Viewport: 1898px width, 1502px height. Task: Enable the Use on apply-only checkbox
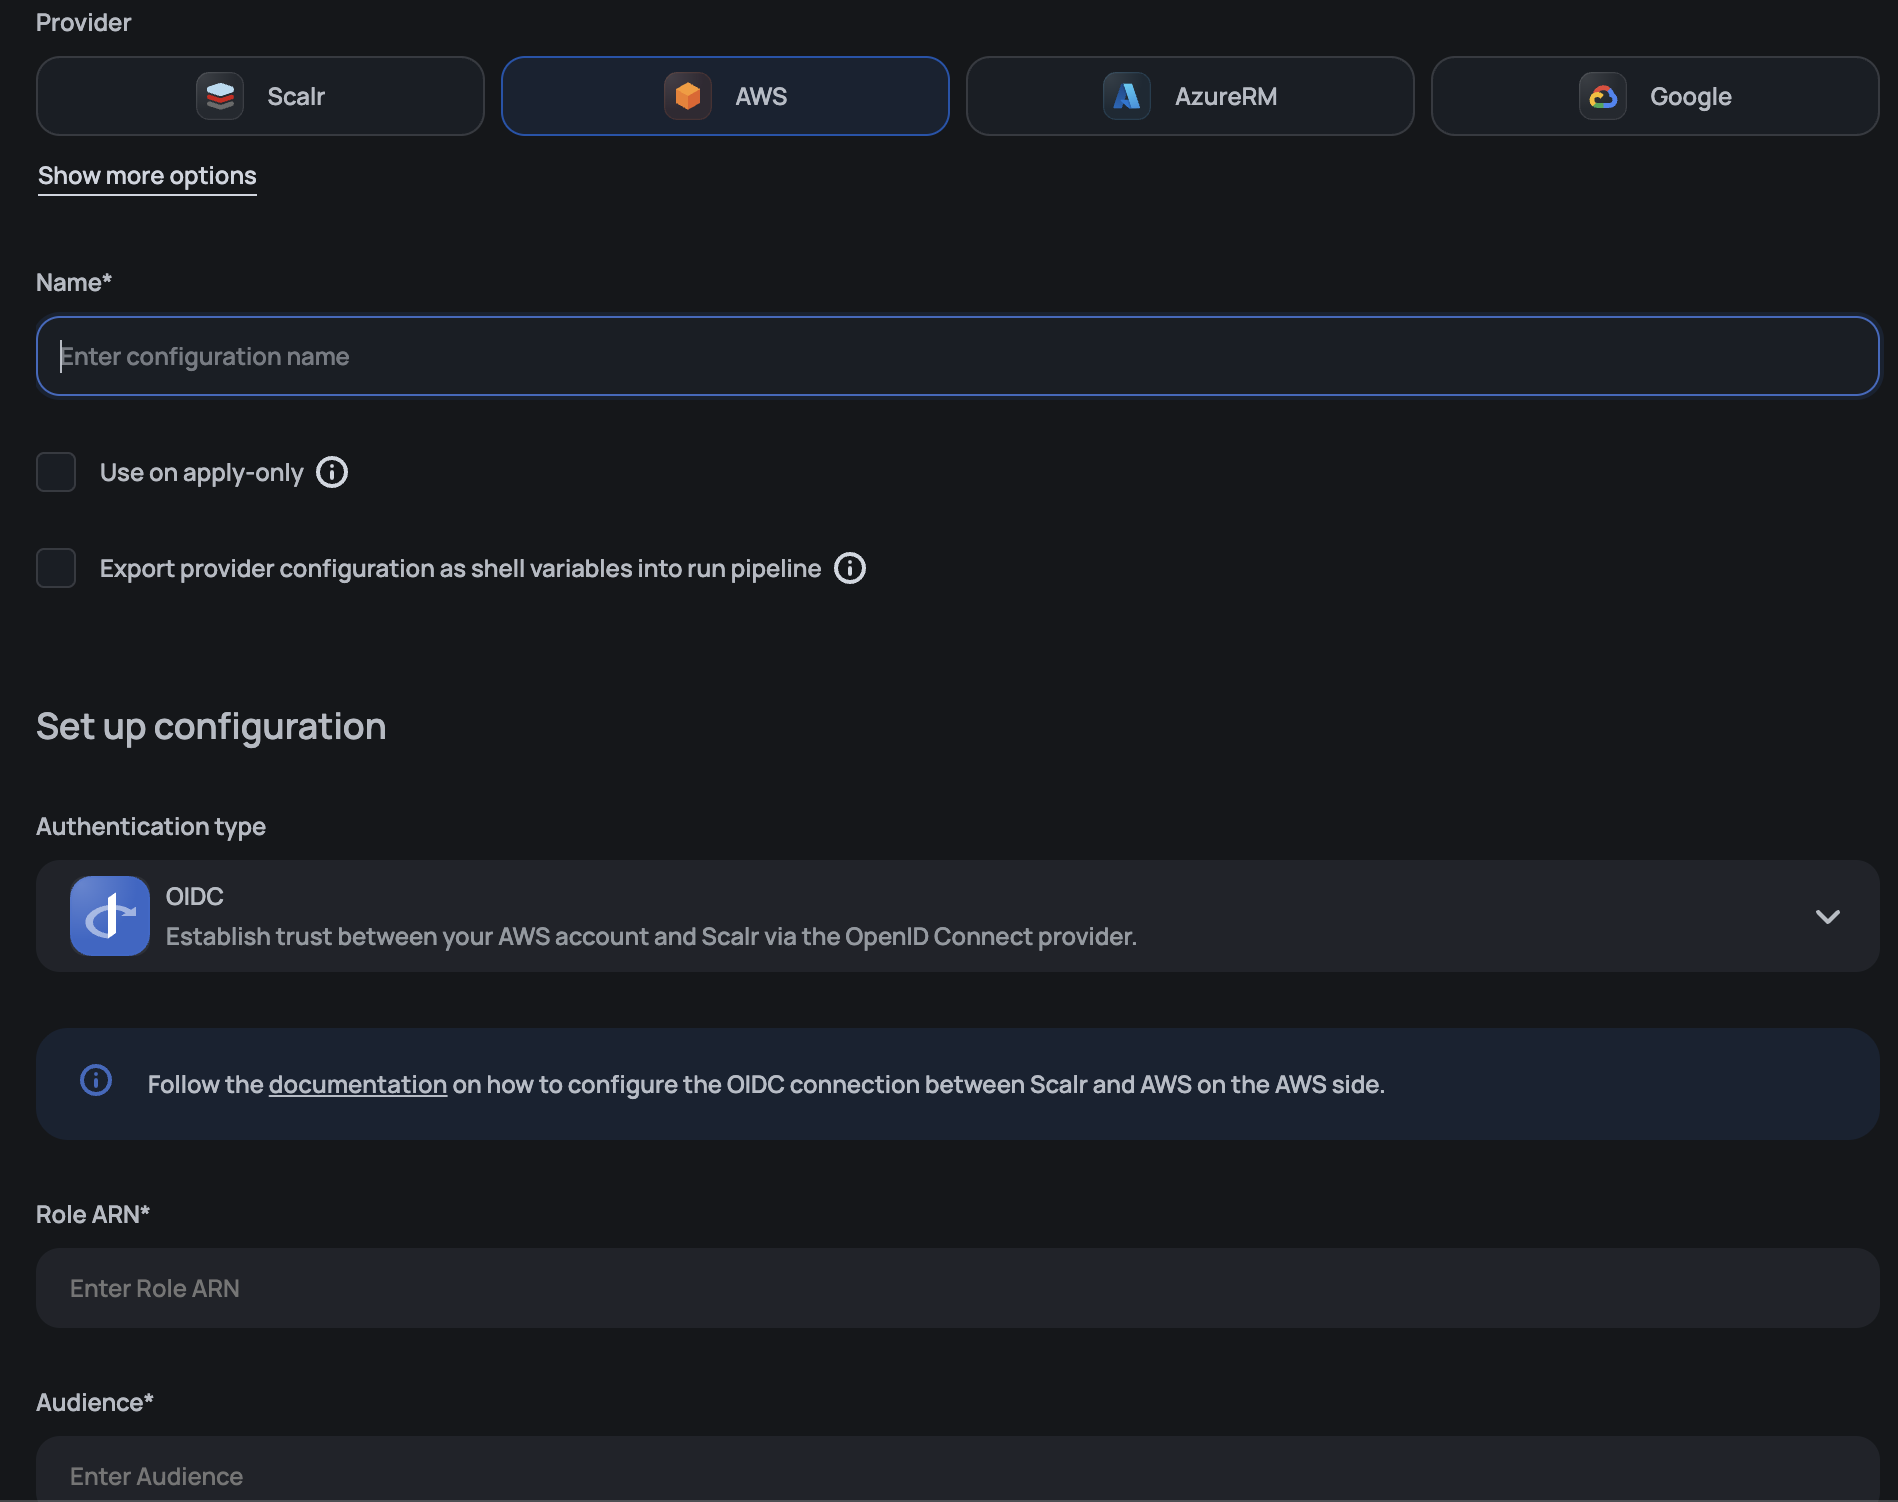(x=56, y=472)
